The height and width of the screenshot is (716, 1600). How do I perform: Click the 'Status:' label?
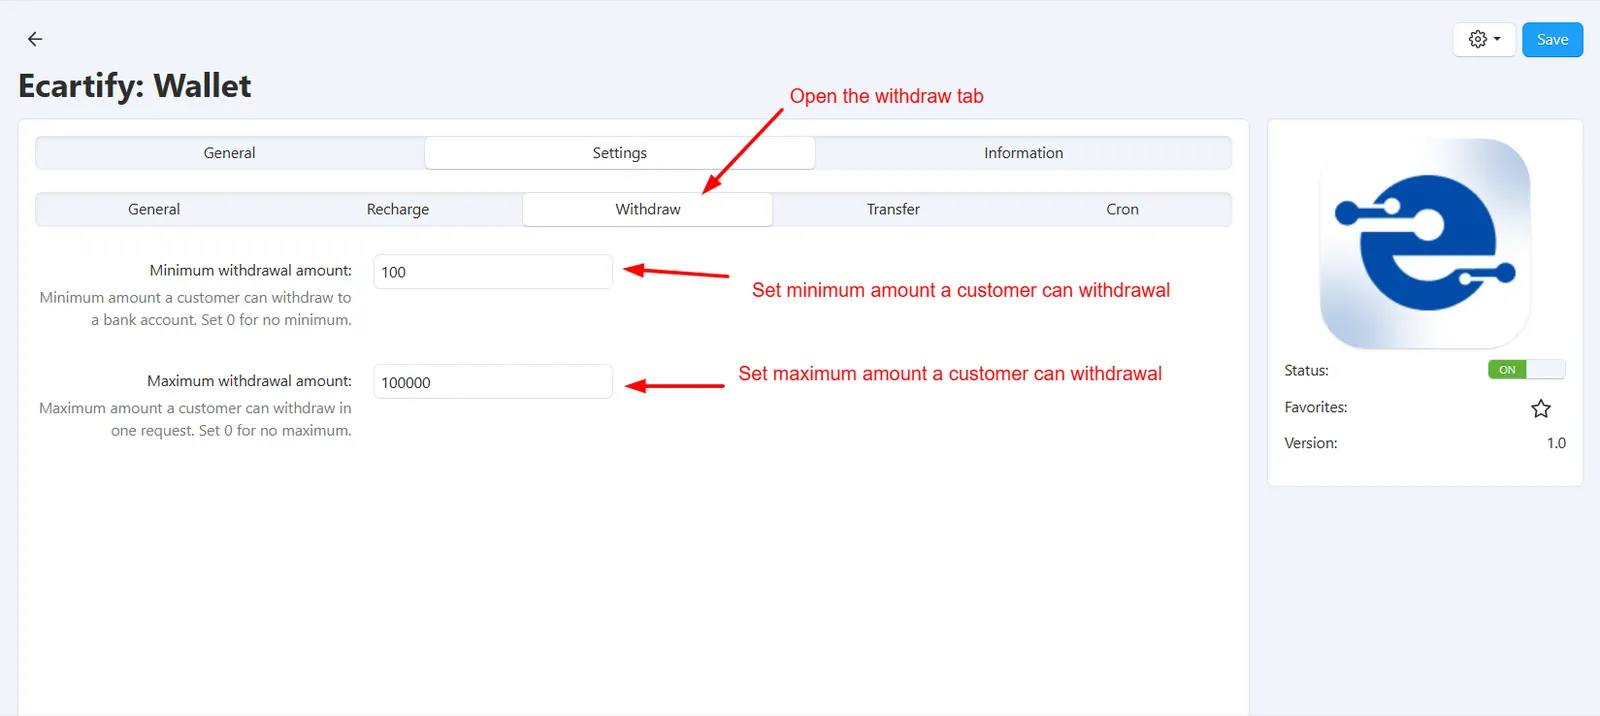[1306, 370]
